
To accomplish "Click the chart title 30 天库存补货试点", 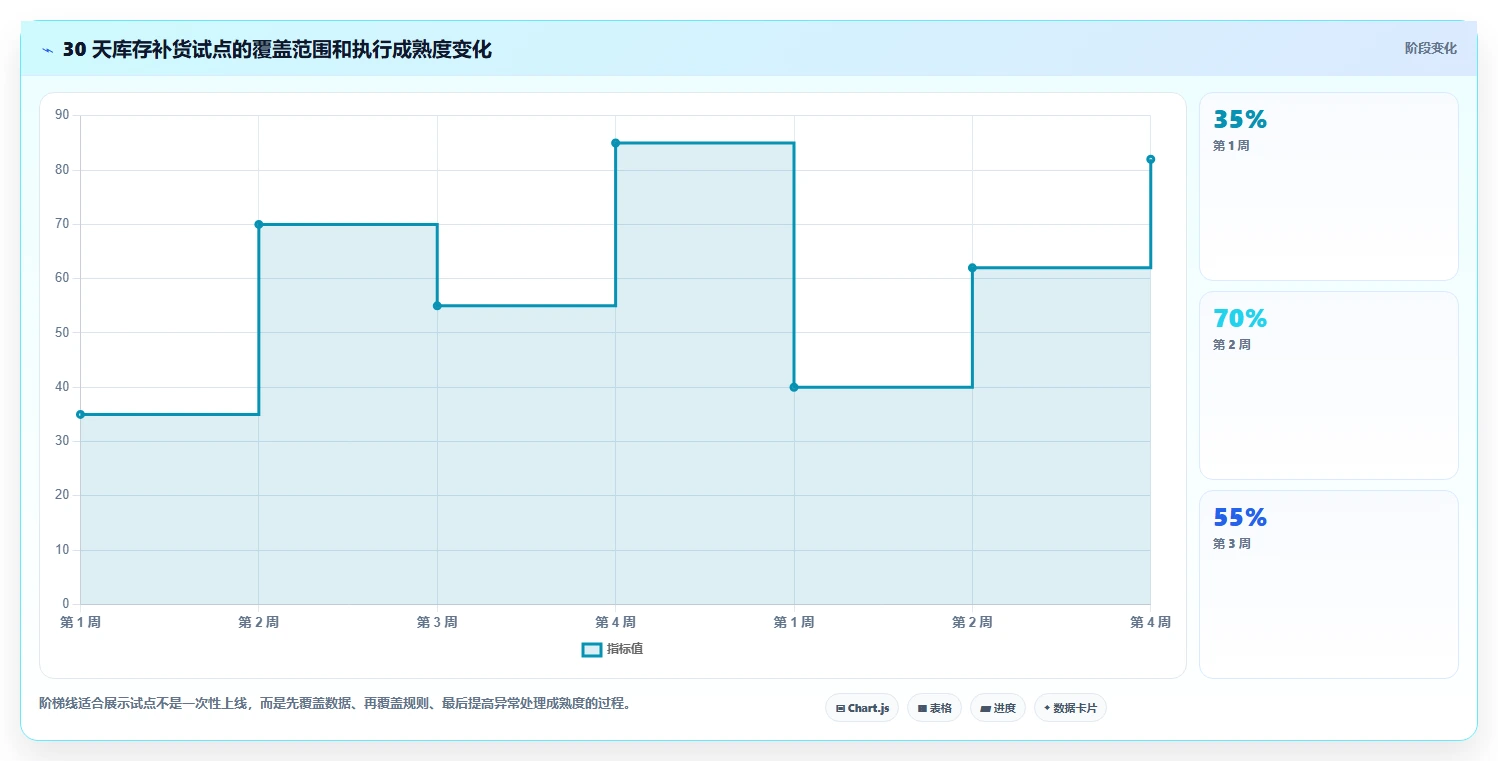I will (277, 50).
